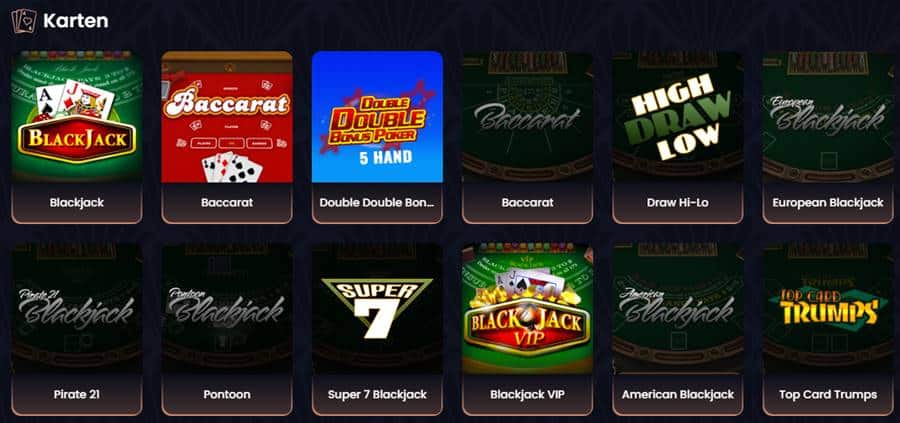Click the European Blackjack title label
900x423 pixels.
click(828, 203)
